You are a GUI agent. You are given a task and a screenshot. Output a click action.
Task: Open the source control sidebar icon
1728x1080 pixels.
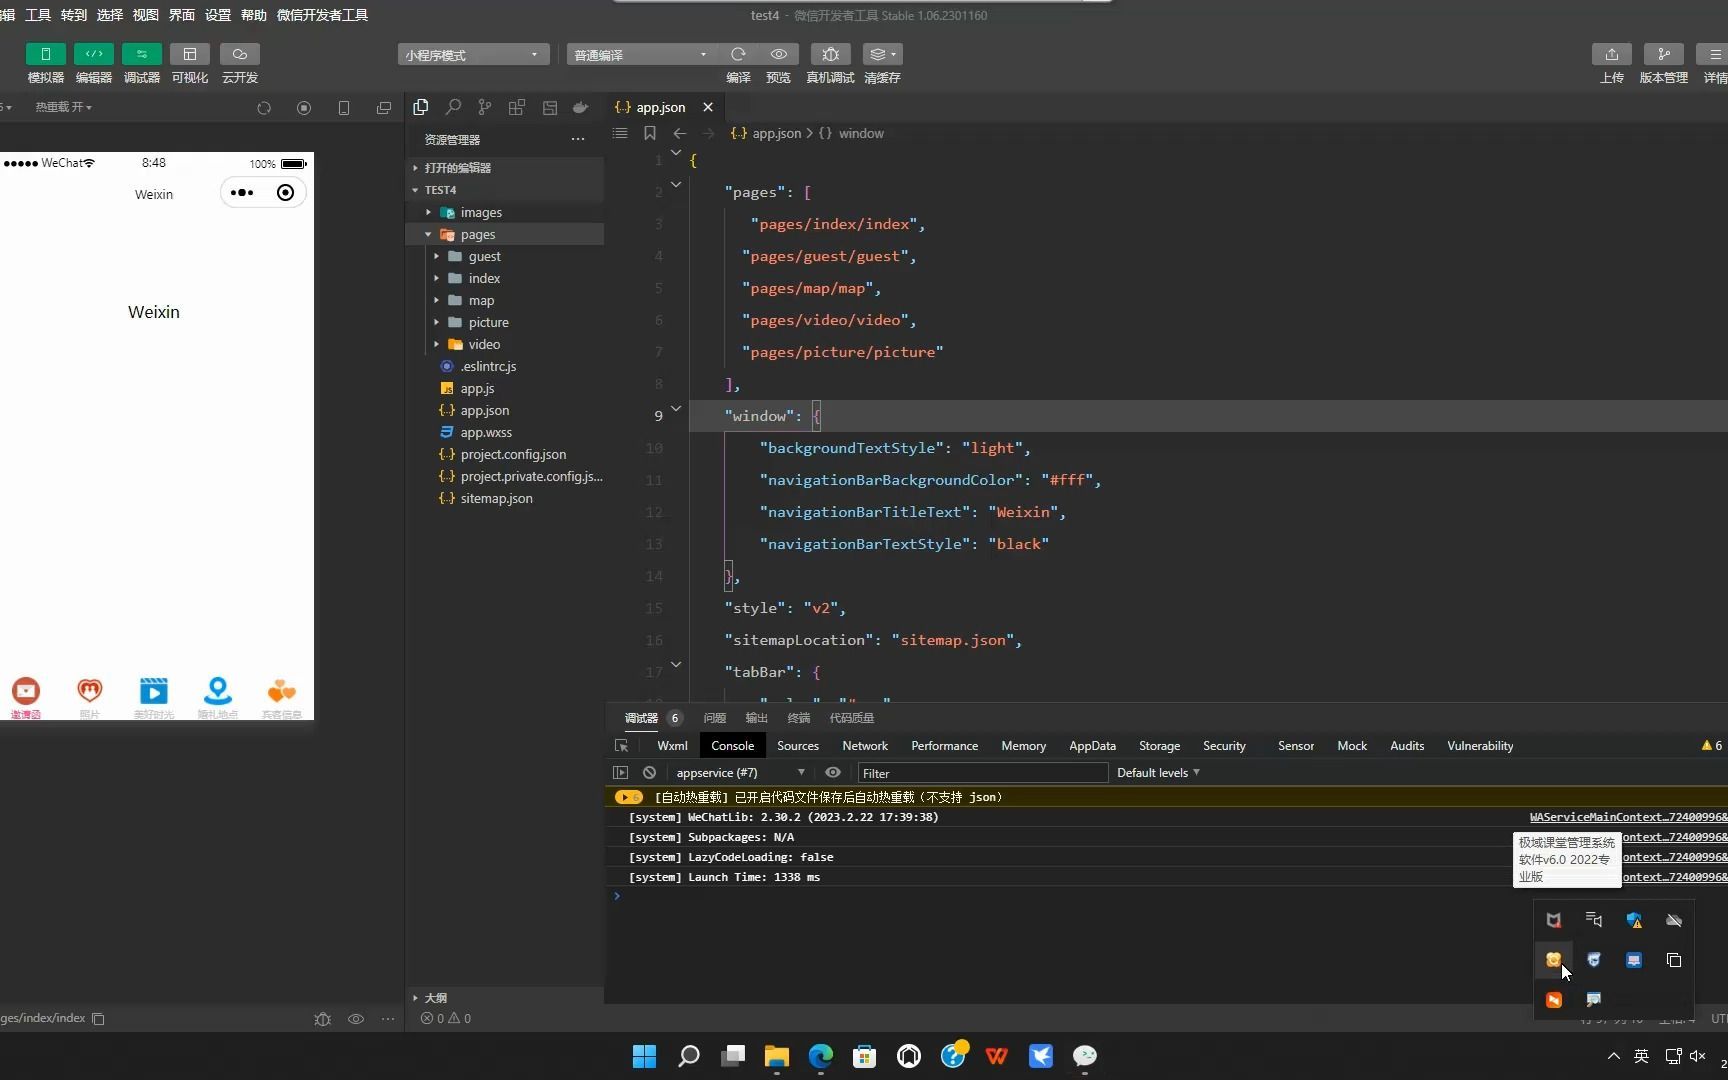(485, 107)
